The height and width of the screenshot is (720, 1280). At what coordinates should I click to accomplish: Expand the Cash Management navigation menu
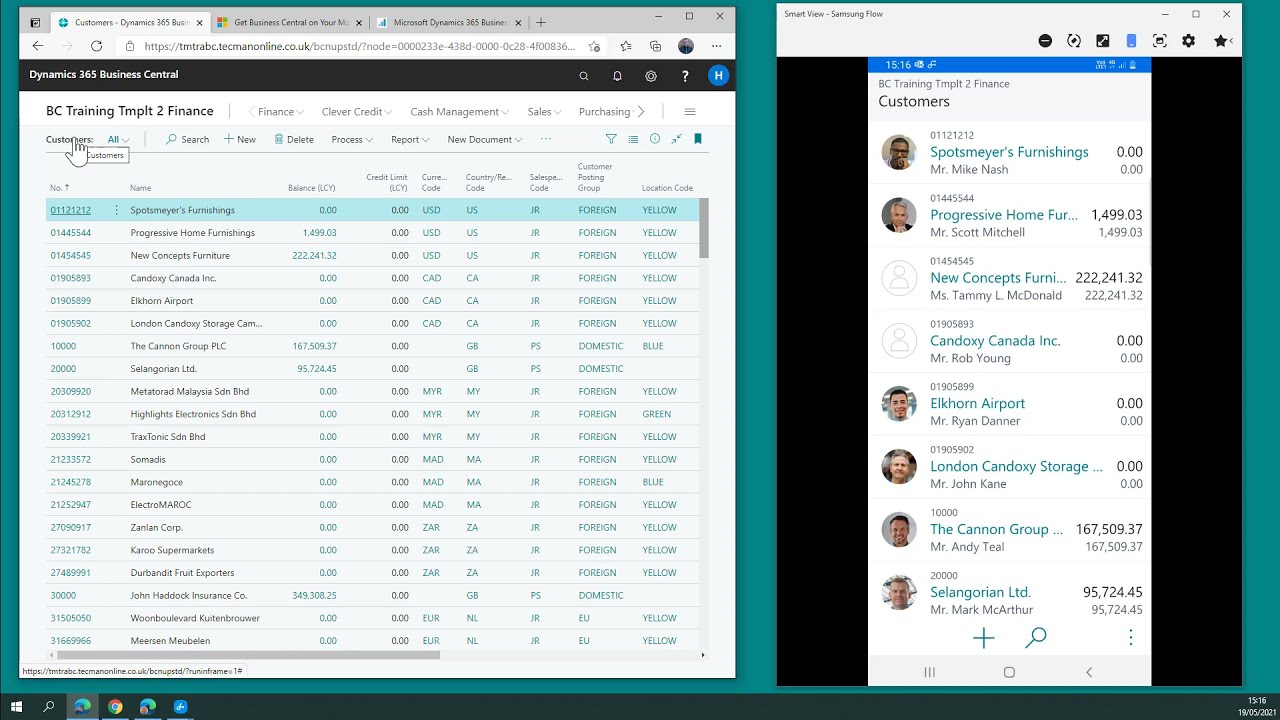point(460,112)
